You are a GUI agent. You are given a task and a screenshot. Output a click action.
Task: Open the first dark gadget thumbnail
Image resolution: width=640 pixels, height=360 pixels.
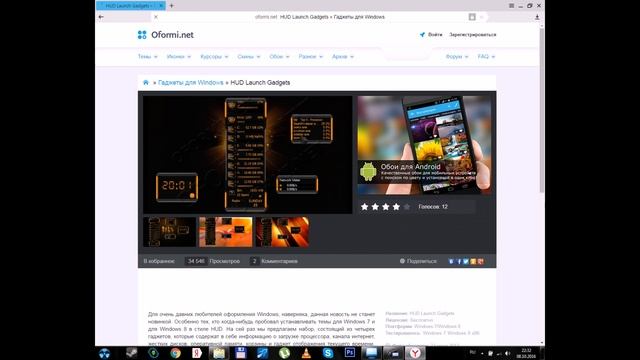[170, 232]
